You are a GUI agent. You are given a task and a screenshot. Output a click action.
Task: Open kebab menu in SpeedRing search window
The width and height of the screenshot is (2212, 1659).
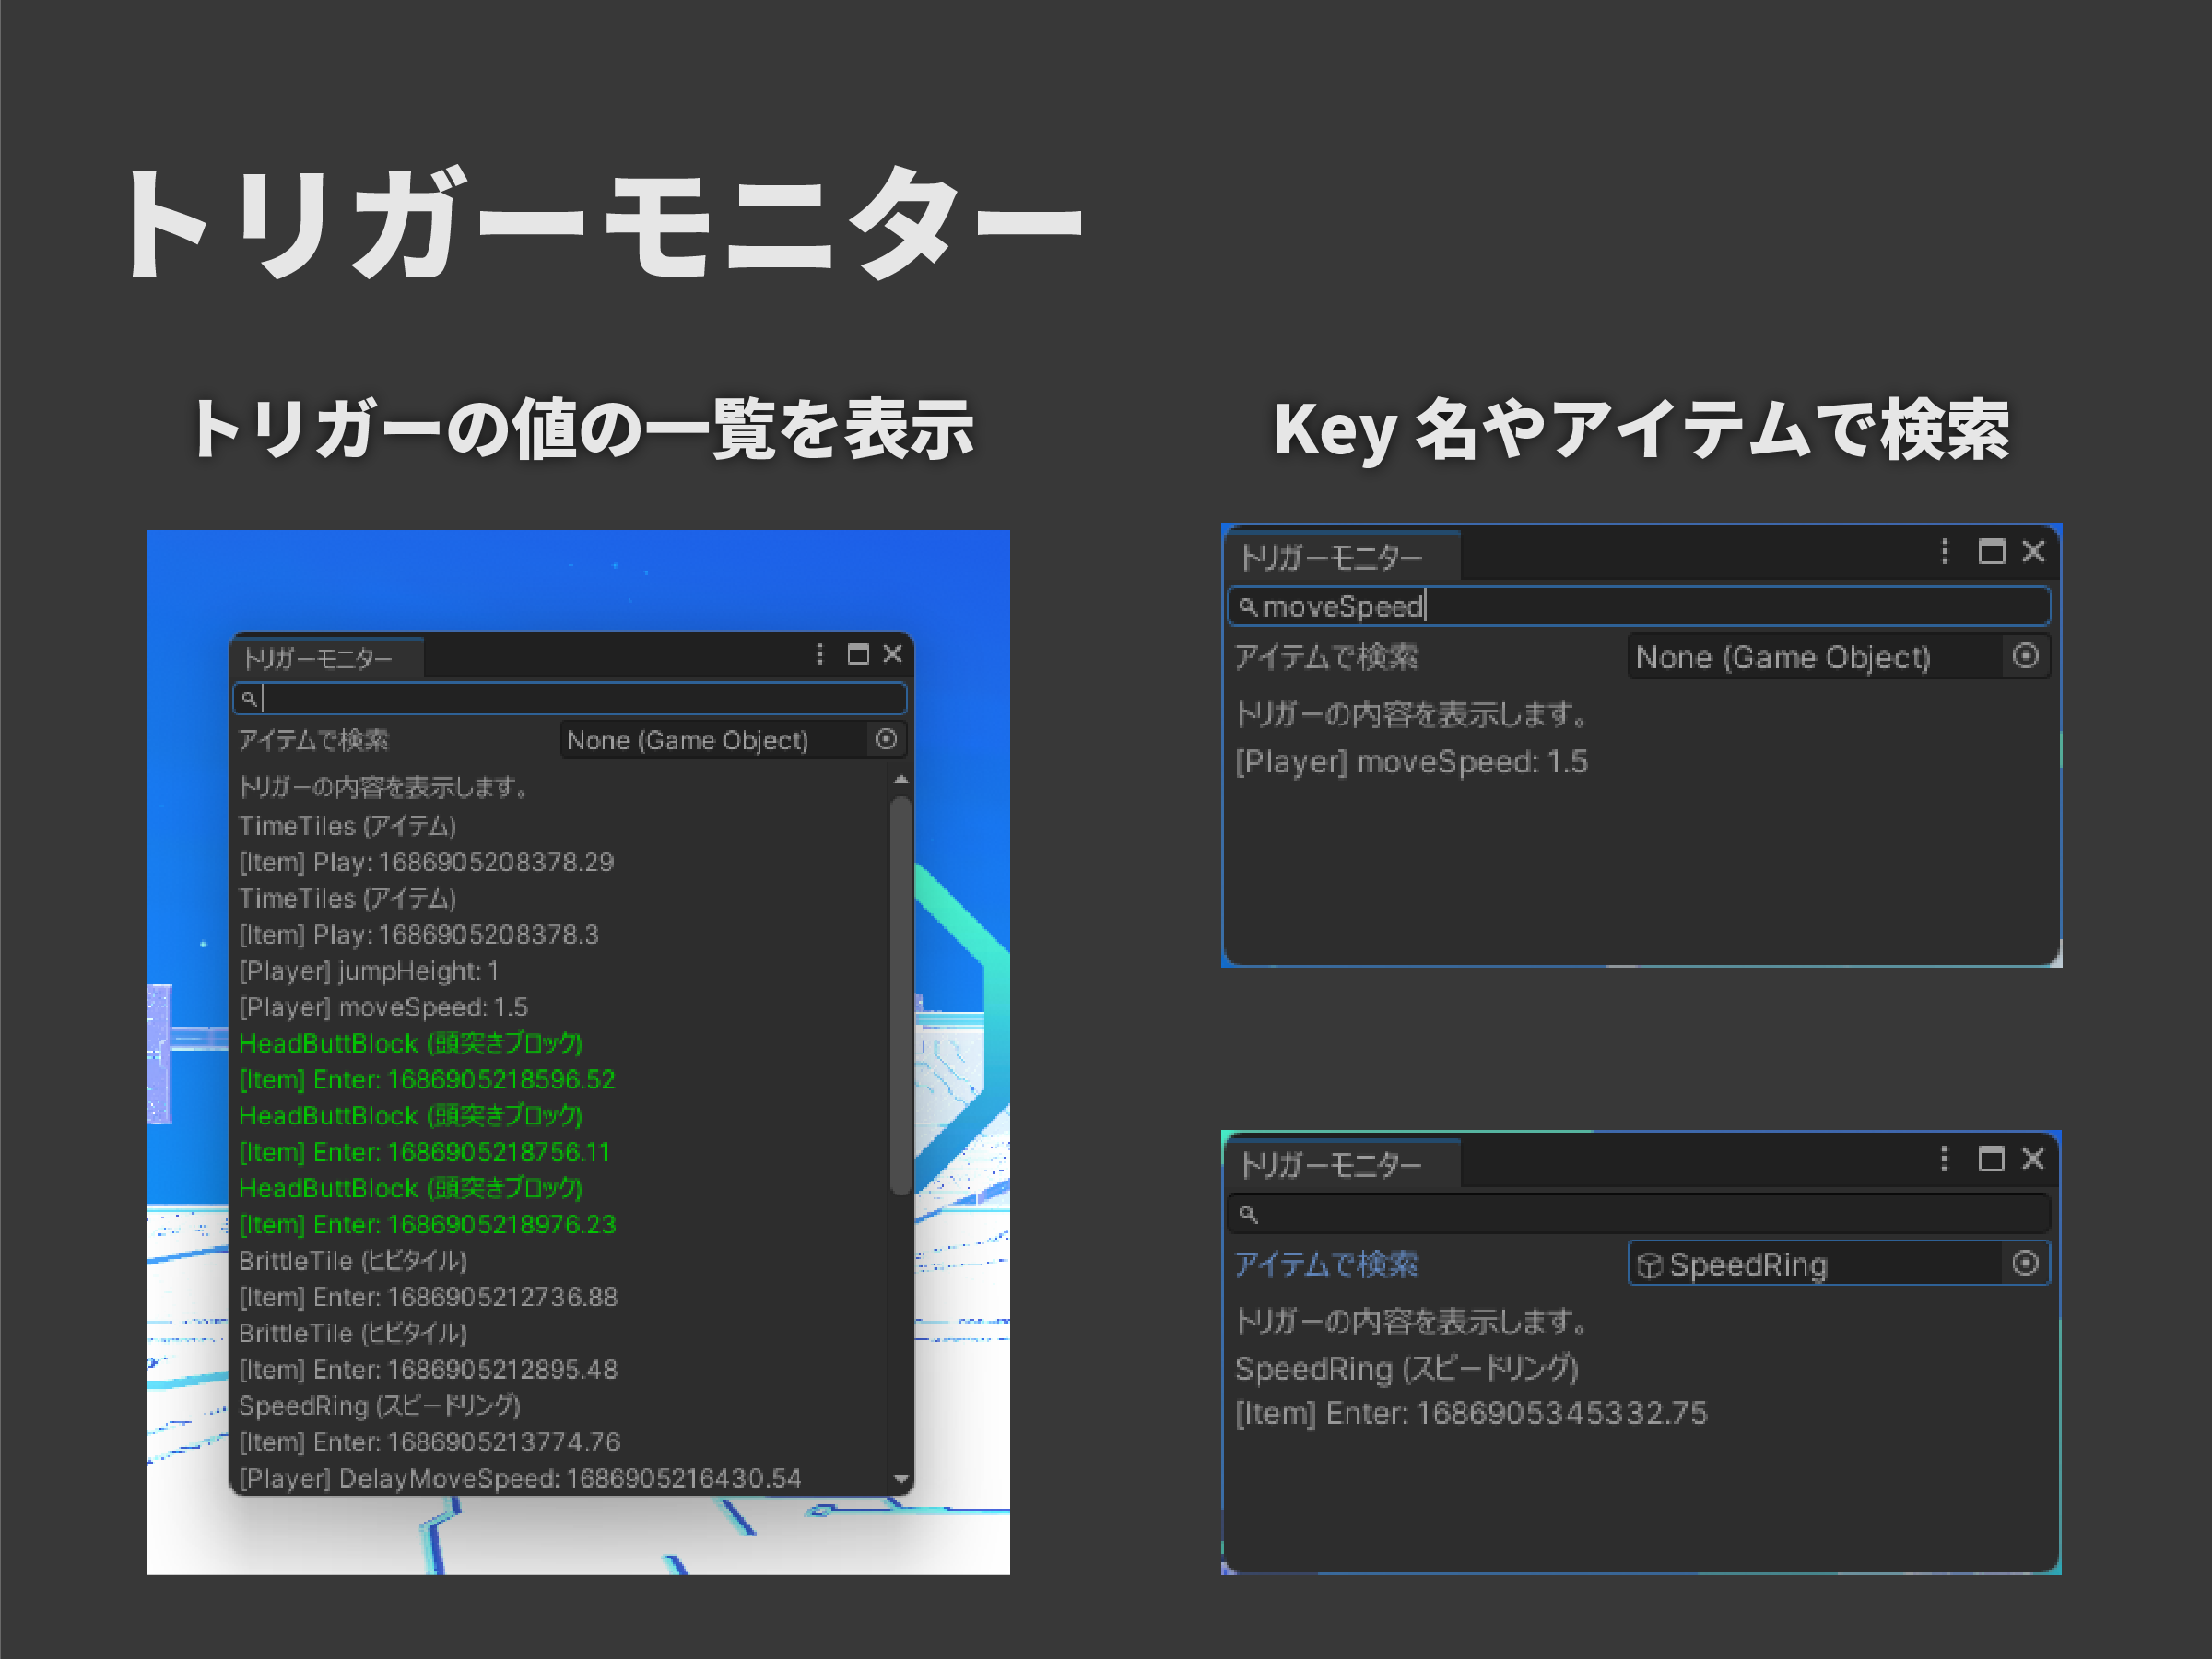coord(1944,1158)
